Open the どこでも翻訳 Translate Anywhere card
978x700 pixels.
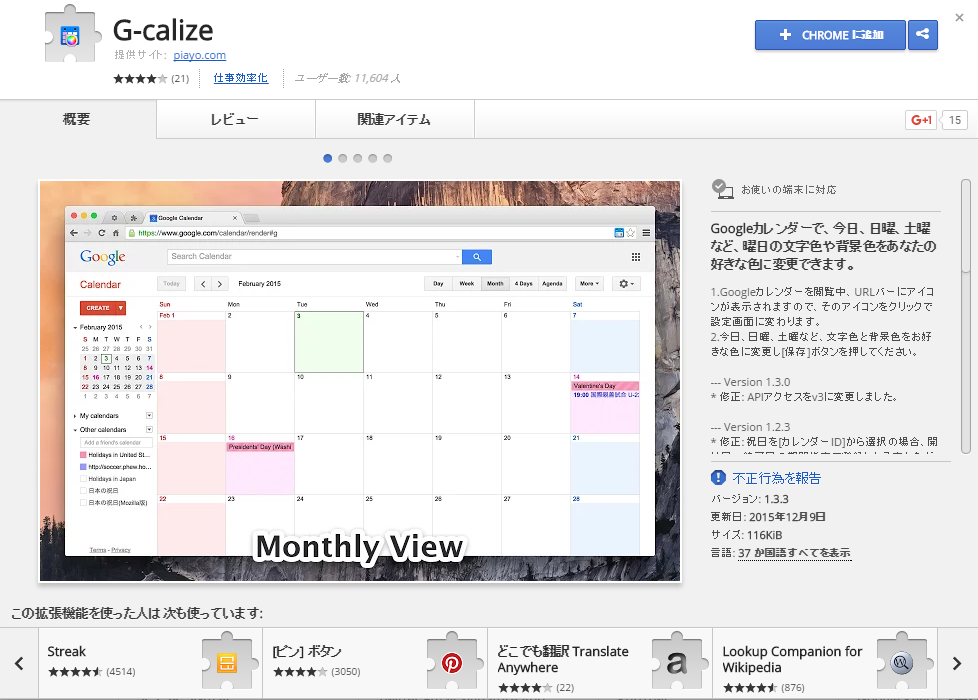coord(600,664)
